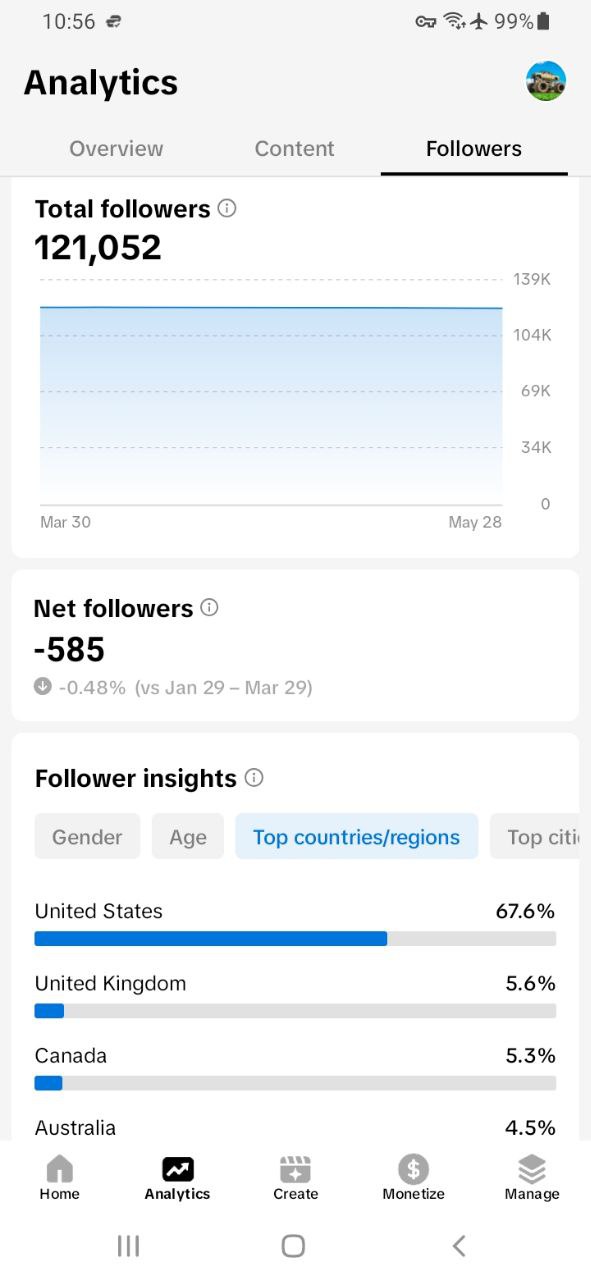Screen dimensions: 591x1280
Task: Open the profile avatar picture
Action: pyautogui.click(x=546, y=81)
